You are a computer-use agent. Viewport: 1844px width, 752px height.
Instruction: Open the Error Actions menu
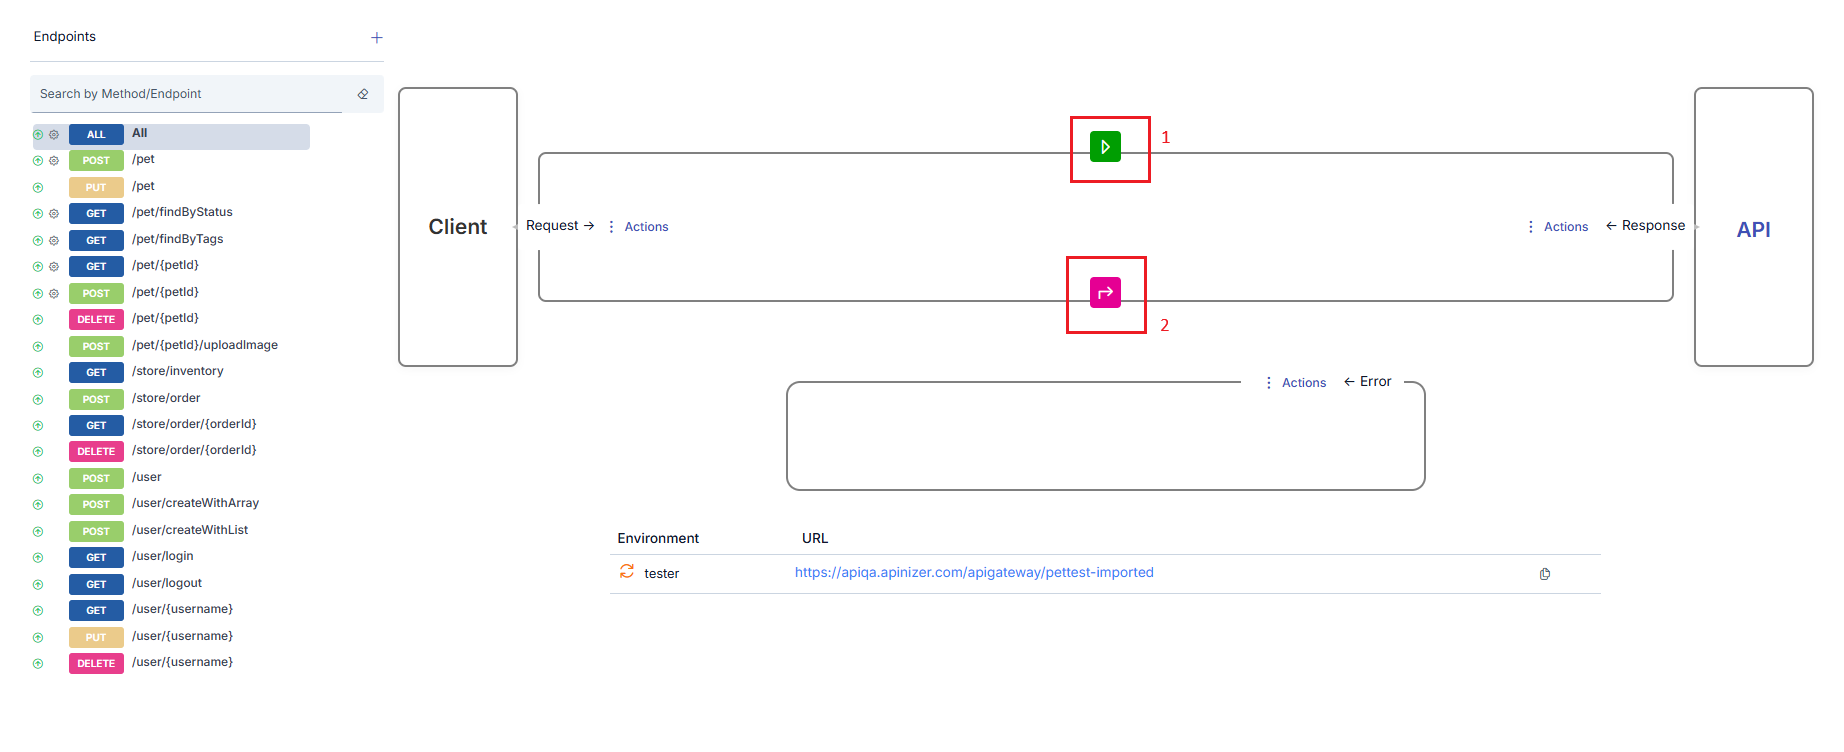click(1296, 383)
